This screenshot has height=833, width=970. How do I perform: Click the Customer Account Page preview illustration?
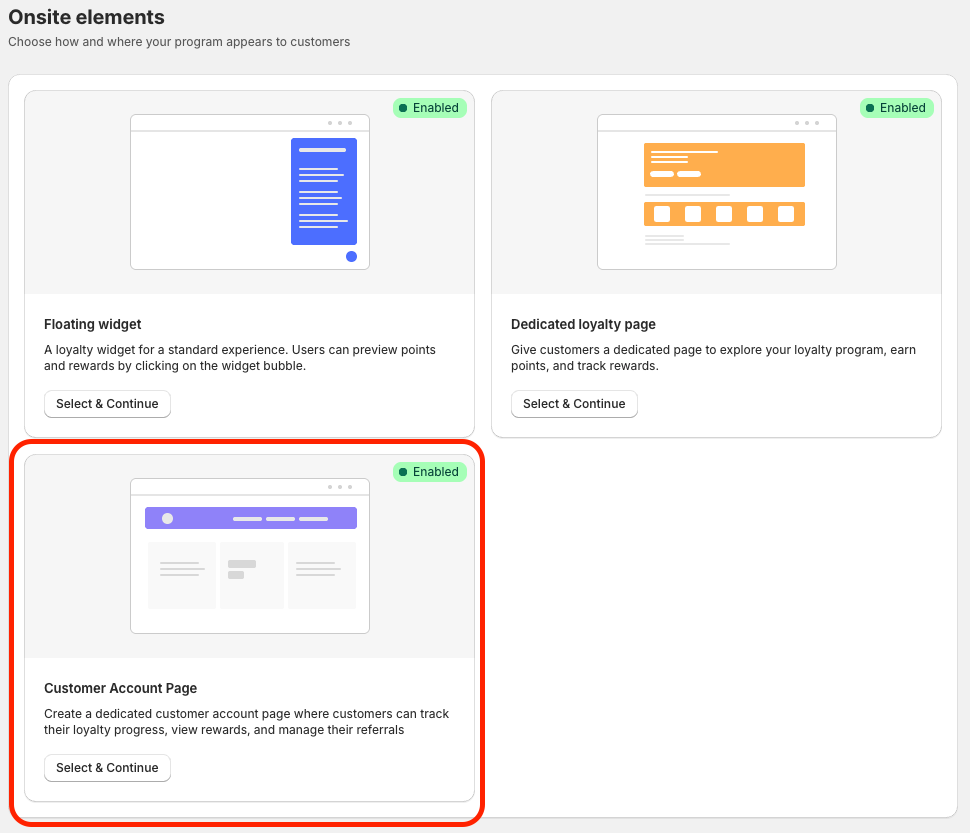tap(250, 555)
